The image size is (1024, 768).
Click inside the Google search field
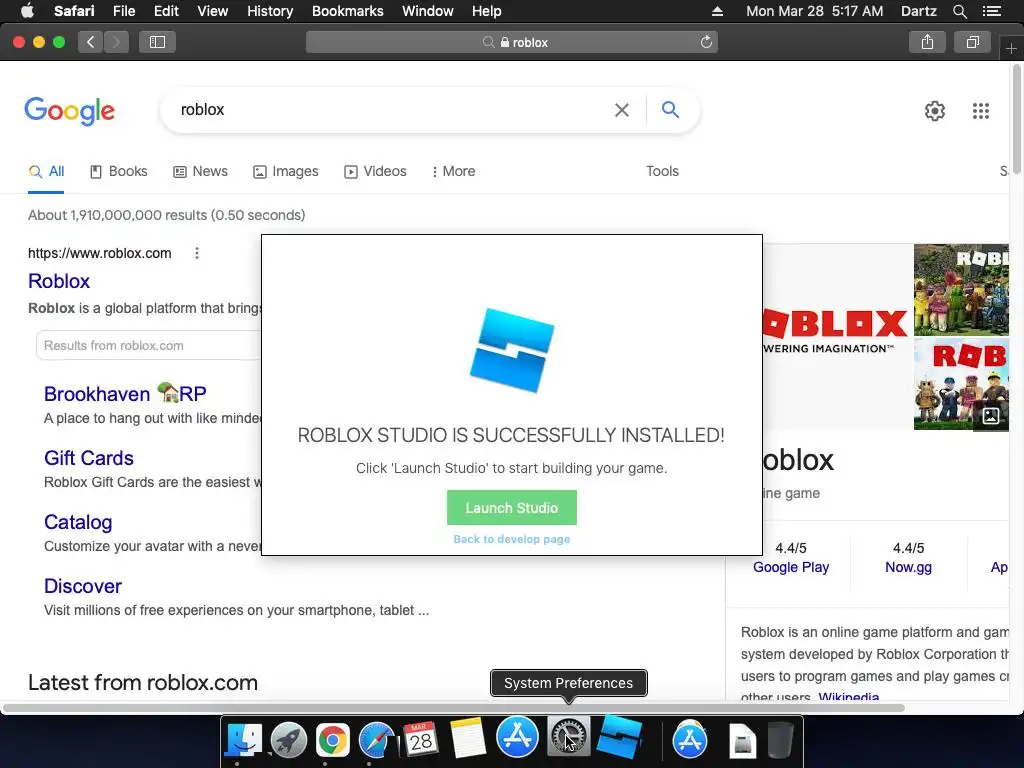(392, 110)
